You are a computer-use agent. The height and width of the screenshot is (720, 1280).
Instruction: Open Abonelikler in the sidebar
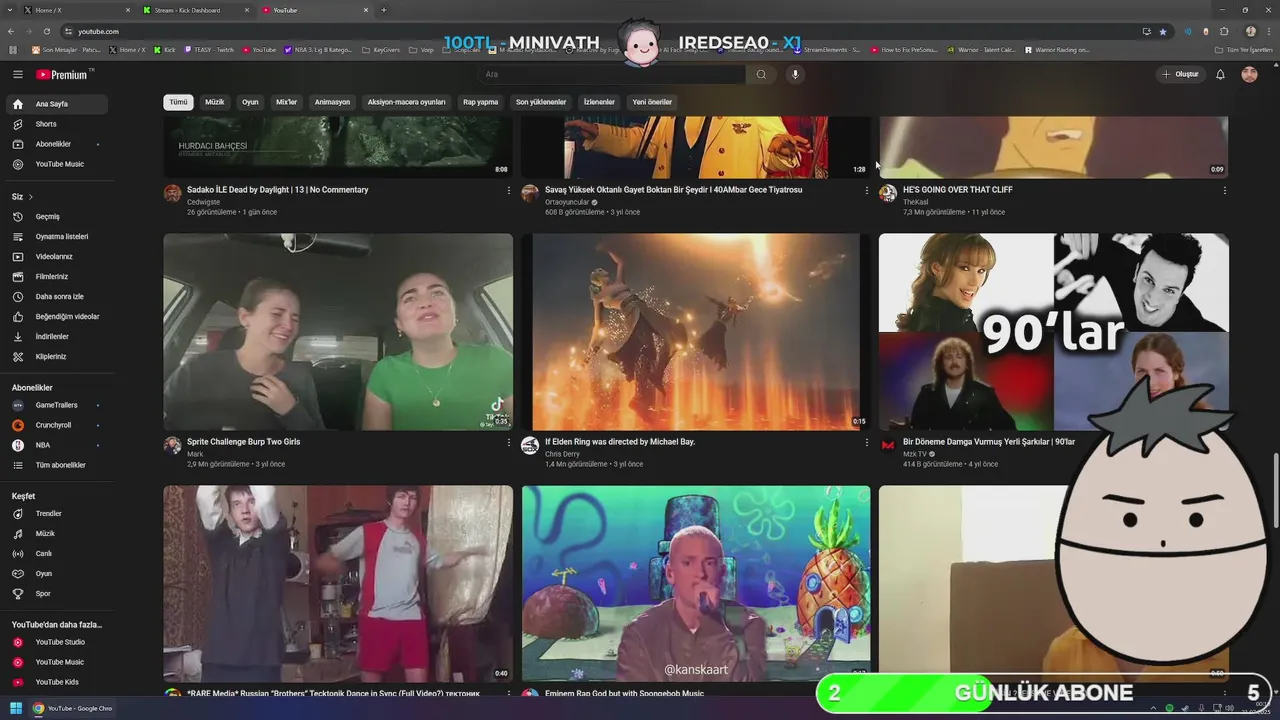click(57, 144)
